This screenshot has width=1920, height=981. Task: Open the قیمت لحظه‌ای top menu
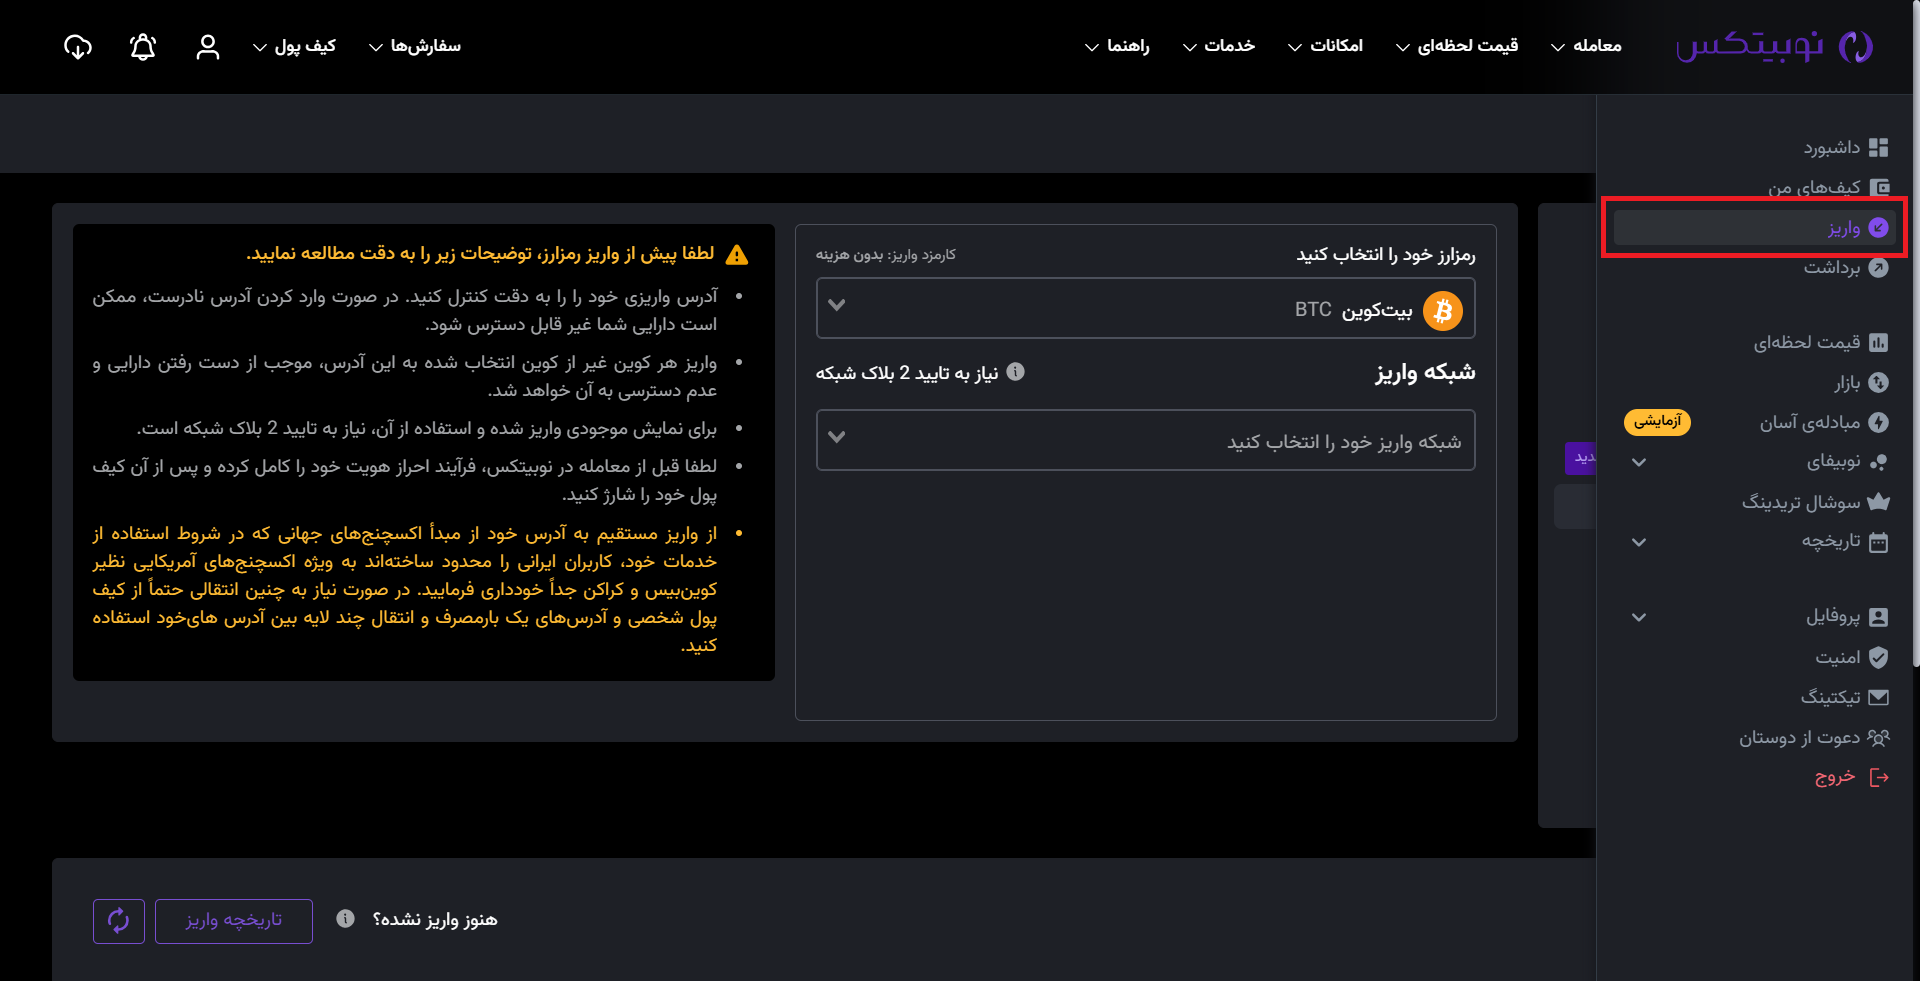[1457, 46]
